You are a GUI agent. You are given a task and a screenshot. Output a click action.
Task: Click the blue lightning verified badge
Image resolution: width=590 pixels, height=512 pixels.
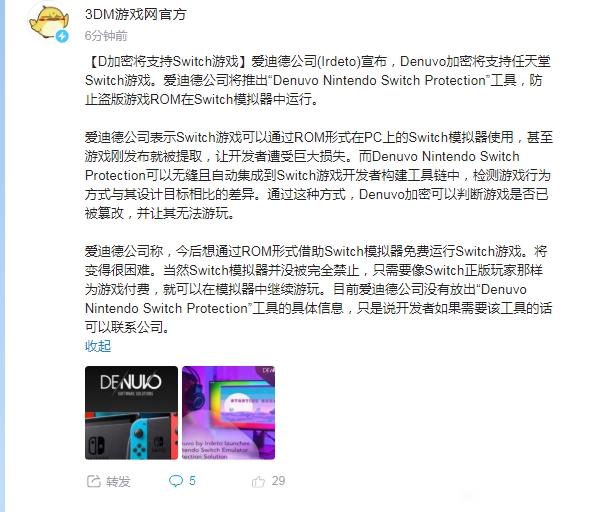pos(62,36)
